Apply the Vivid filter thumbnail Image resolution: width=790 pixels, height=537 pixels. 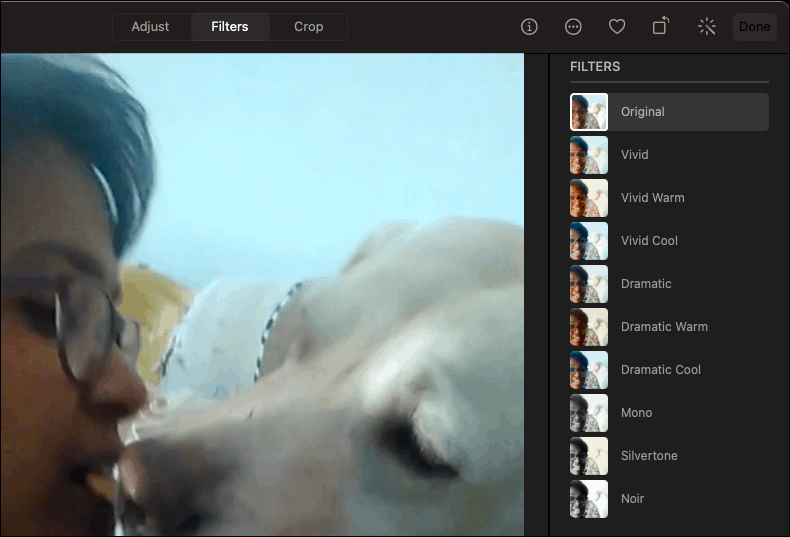tap(588, 155)
